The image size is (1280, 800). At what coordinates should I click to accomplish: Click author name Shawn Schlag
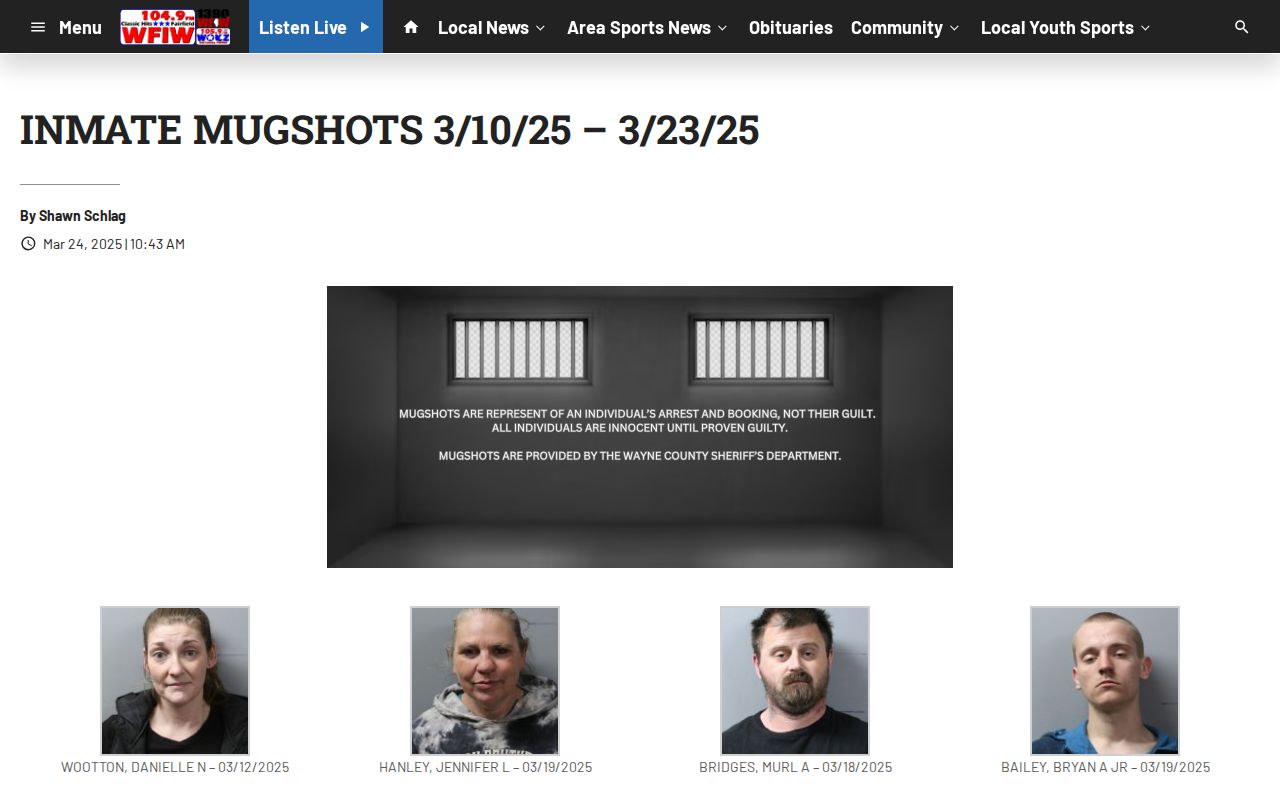coord(82,216)
